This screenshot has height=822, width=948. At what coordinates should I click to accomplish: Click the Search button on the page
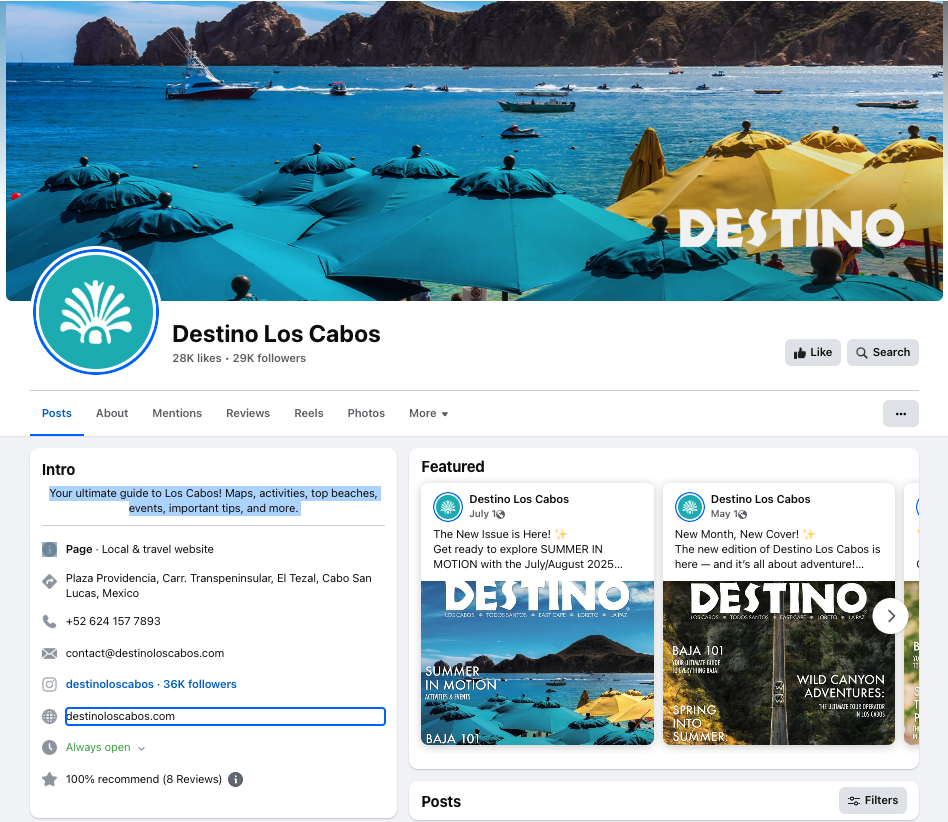883,352
